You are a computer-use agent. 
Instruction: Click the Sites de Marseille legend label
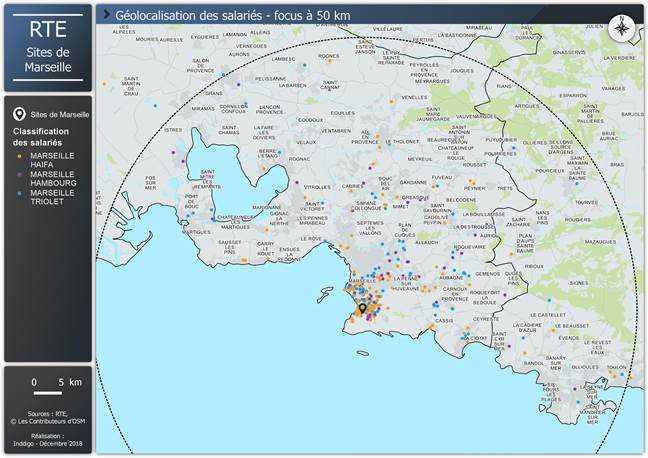coord(60,115)
